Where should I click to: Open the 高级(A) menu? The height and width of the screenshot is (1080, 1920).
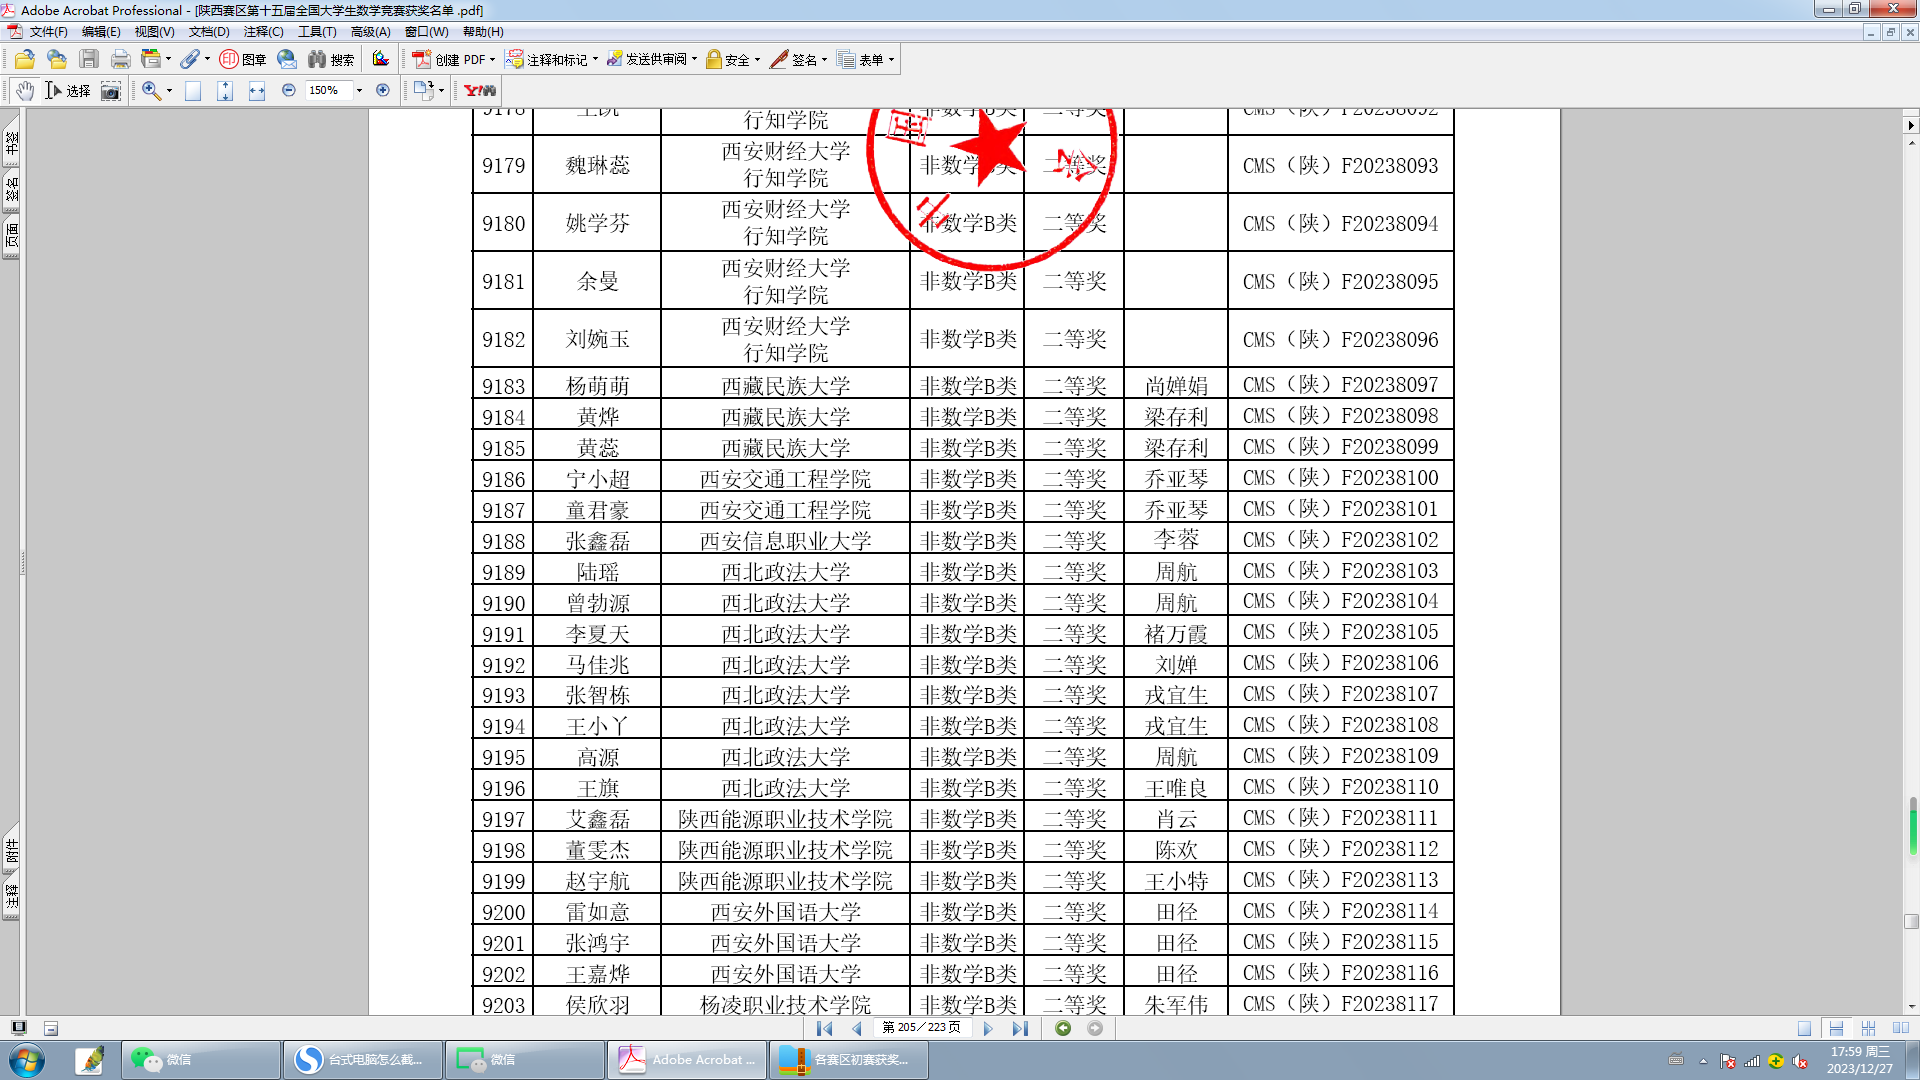pos(370,32)
